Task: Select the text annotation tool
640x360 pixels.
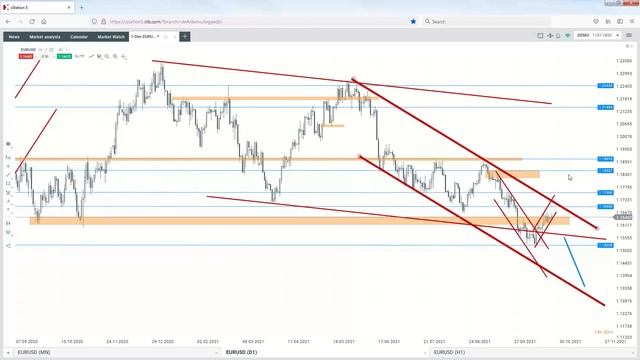Action: click(x=8, y=209)
